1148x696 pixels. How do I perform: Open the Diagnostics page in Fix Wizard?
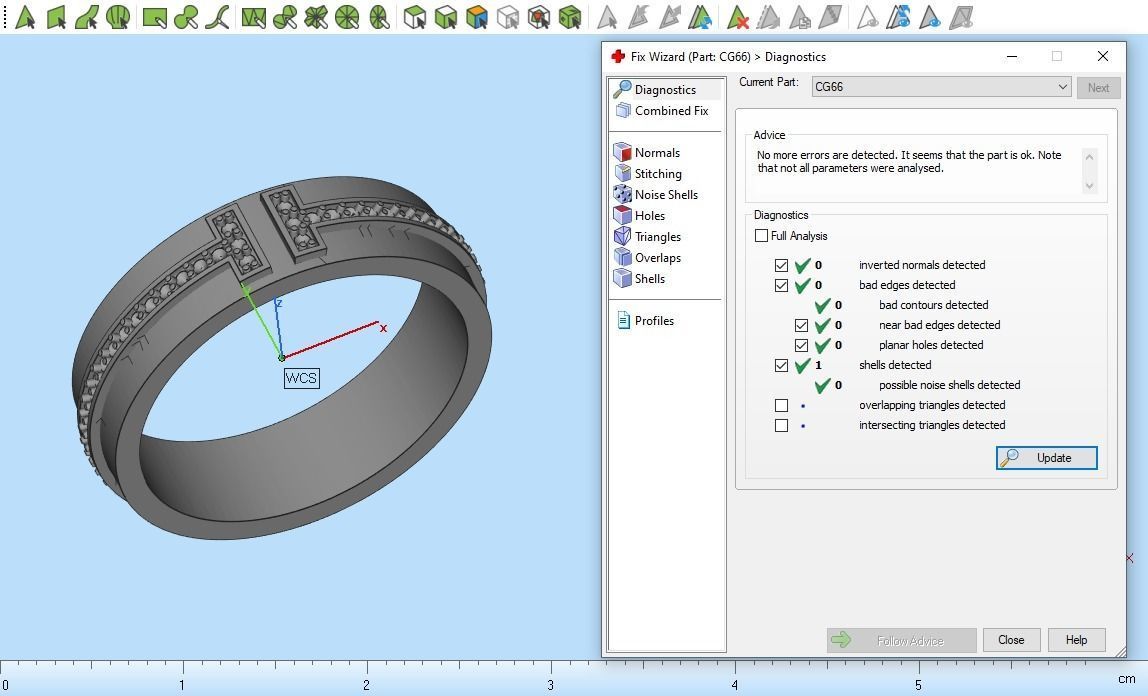665,89
